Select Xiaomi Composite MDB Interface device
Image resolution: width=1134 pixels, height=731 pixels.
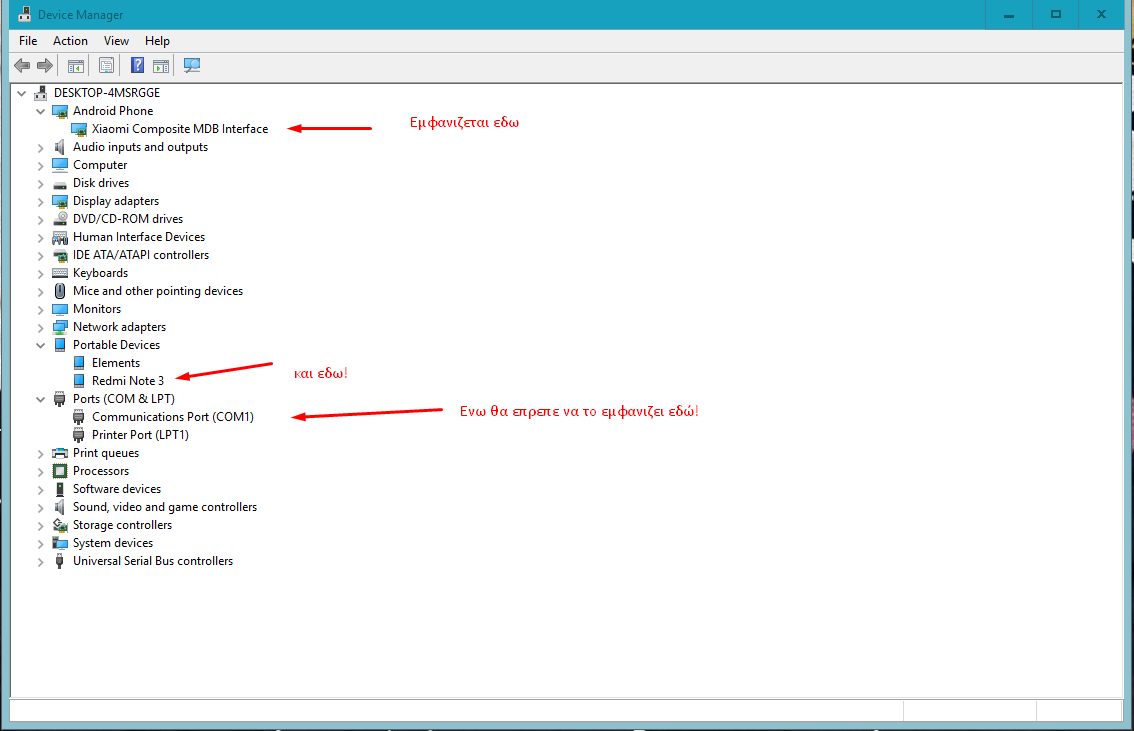(179, 129)
